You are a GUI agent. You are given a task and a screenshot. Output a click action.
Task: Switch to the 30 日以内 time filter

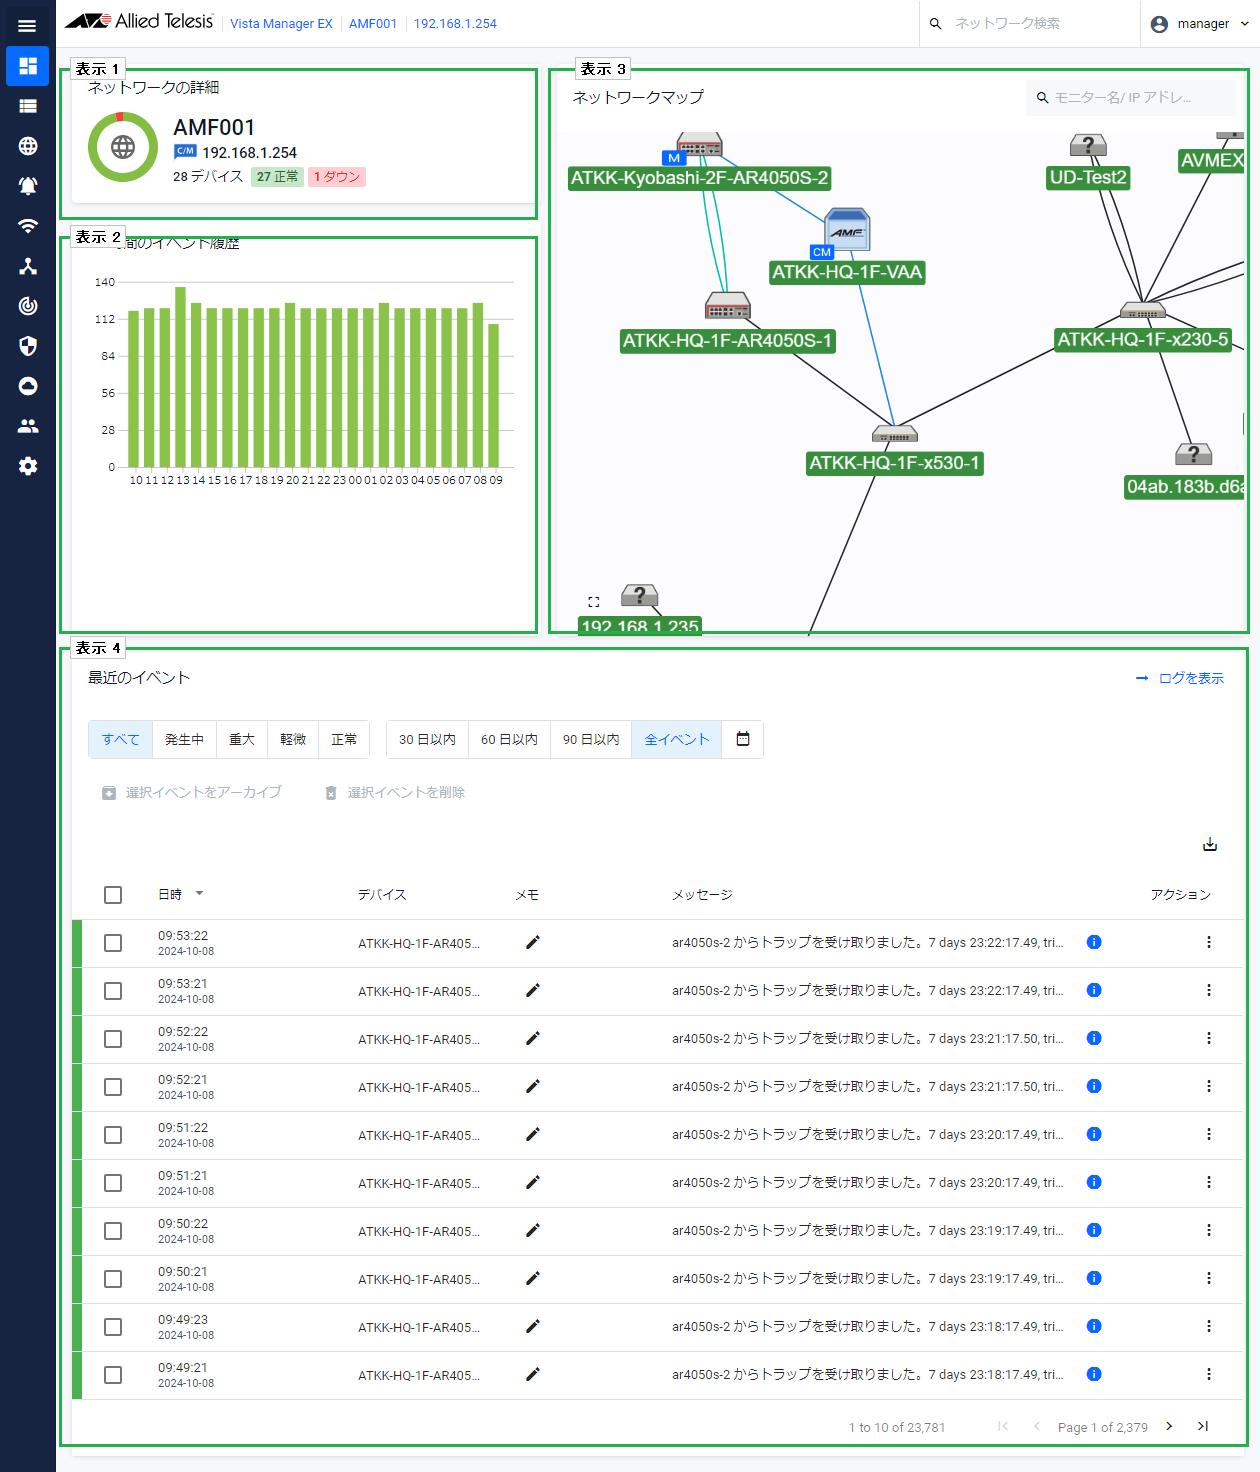(427, 739)
